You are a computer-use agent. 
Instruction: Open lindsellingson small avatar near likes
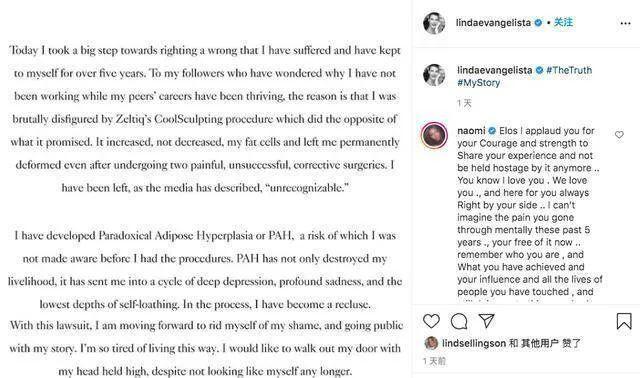431,343
